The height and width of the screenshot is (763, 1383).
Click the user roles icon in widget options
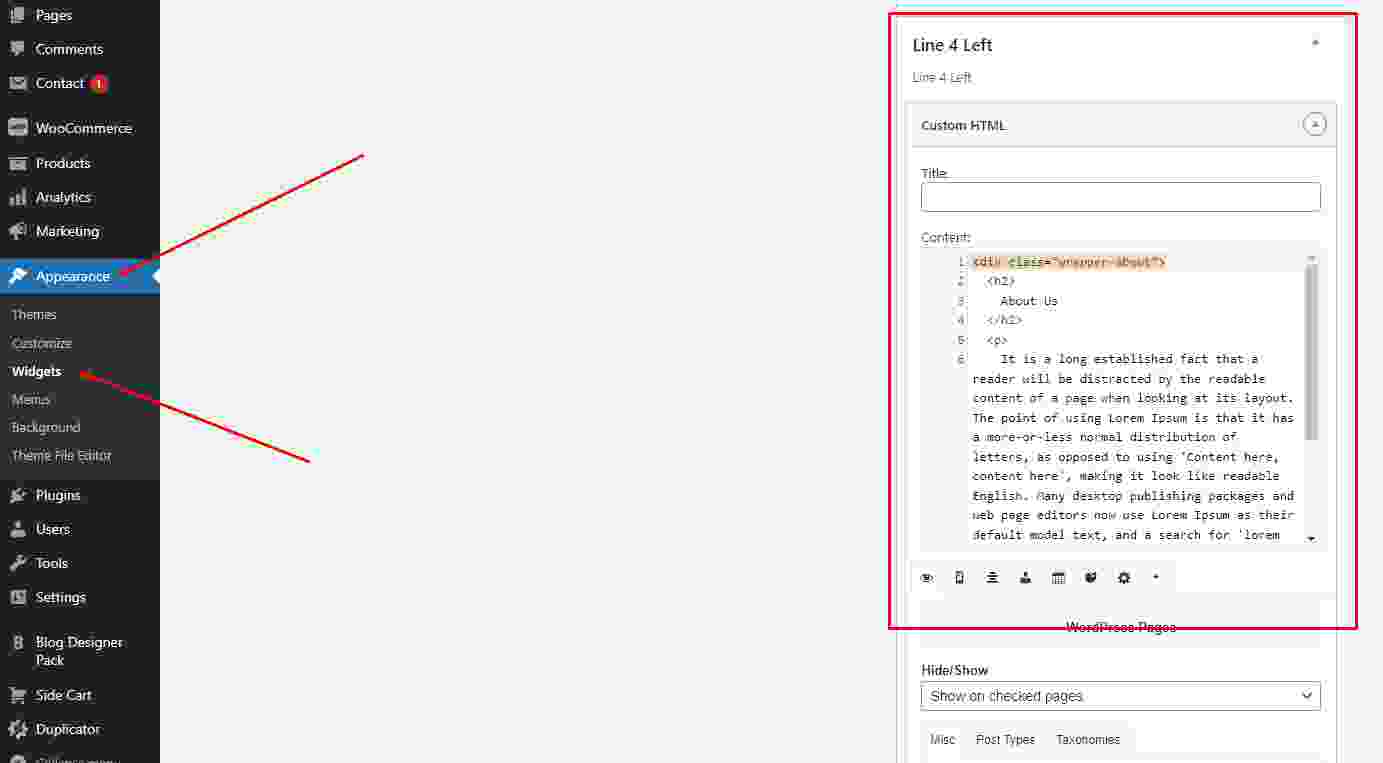pyautogui.click(x=1025, y=578)
